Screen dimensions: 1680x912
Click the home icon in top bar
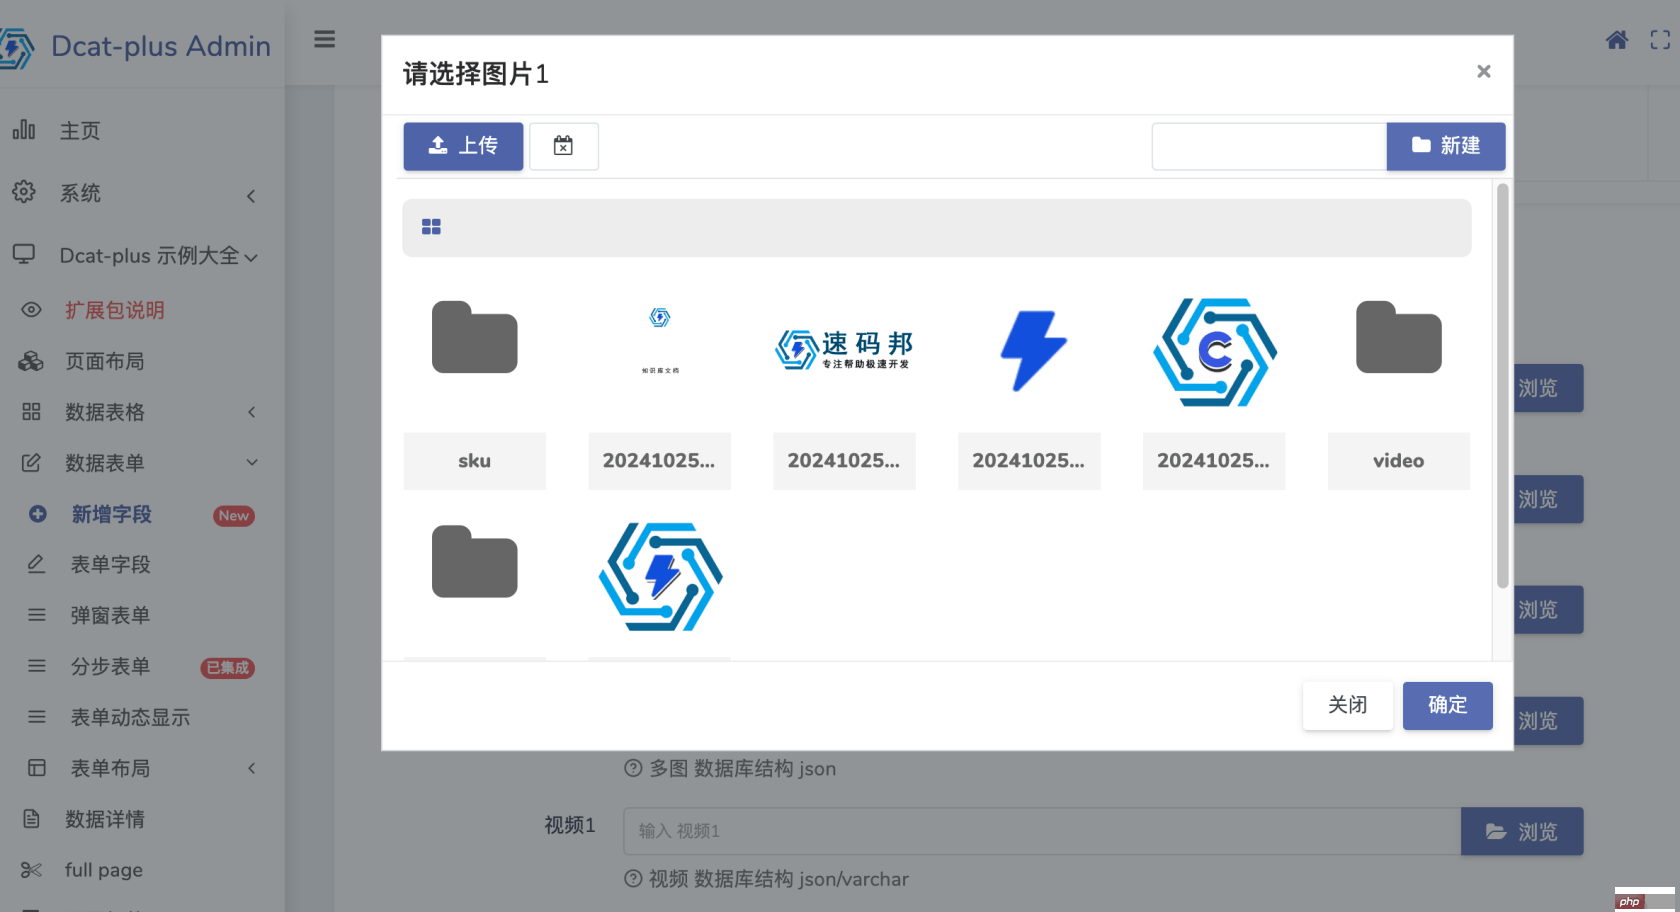pyautogui.click(x=1617, y=40)
